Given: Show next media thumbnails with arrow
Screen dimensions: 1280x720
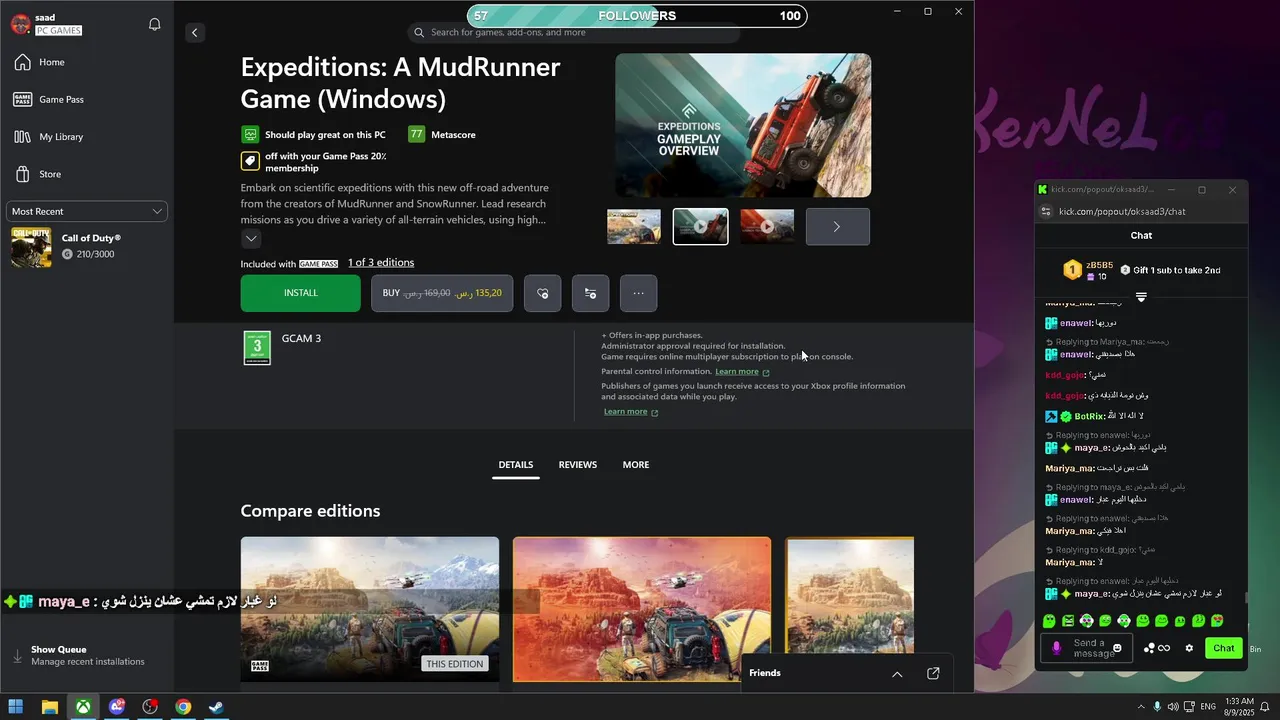Looking at the screenshot, I should 837,226.
